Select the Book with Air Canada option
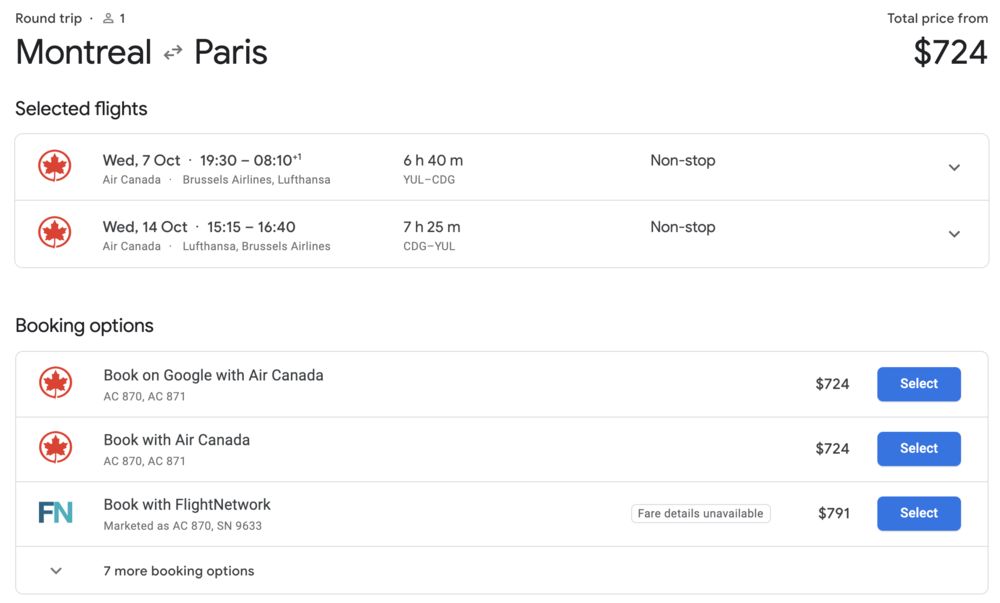 point(918,449)
